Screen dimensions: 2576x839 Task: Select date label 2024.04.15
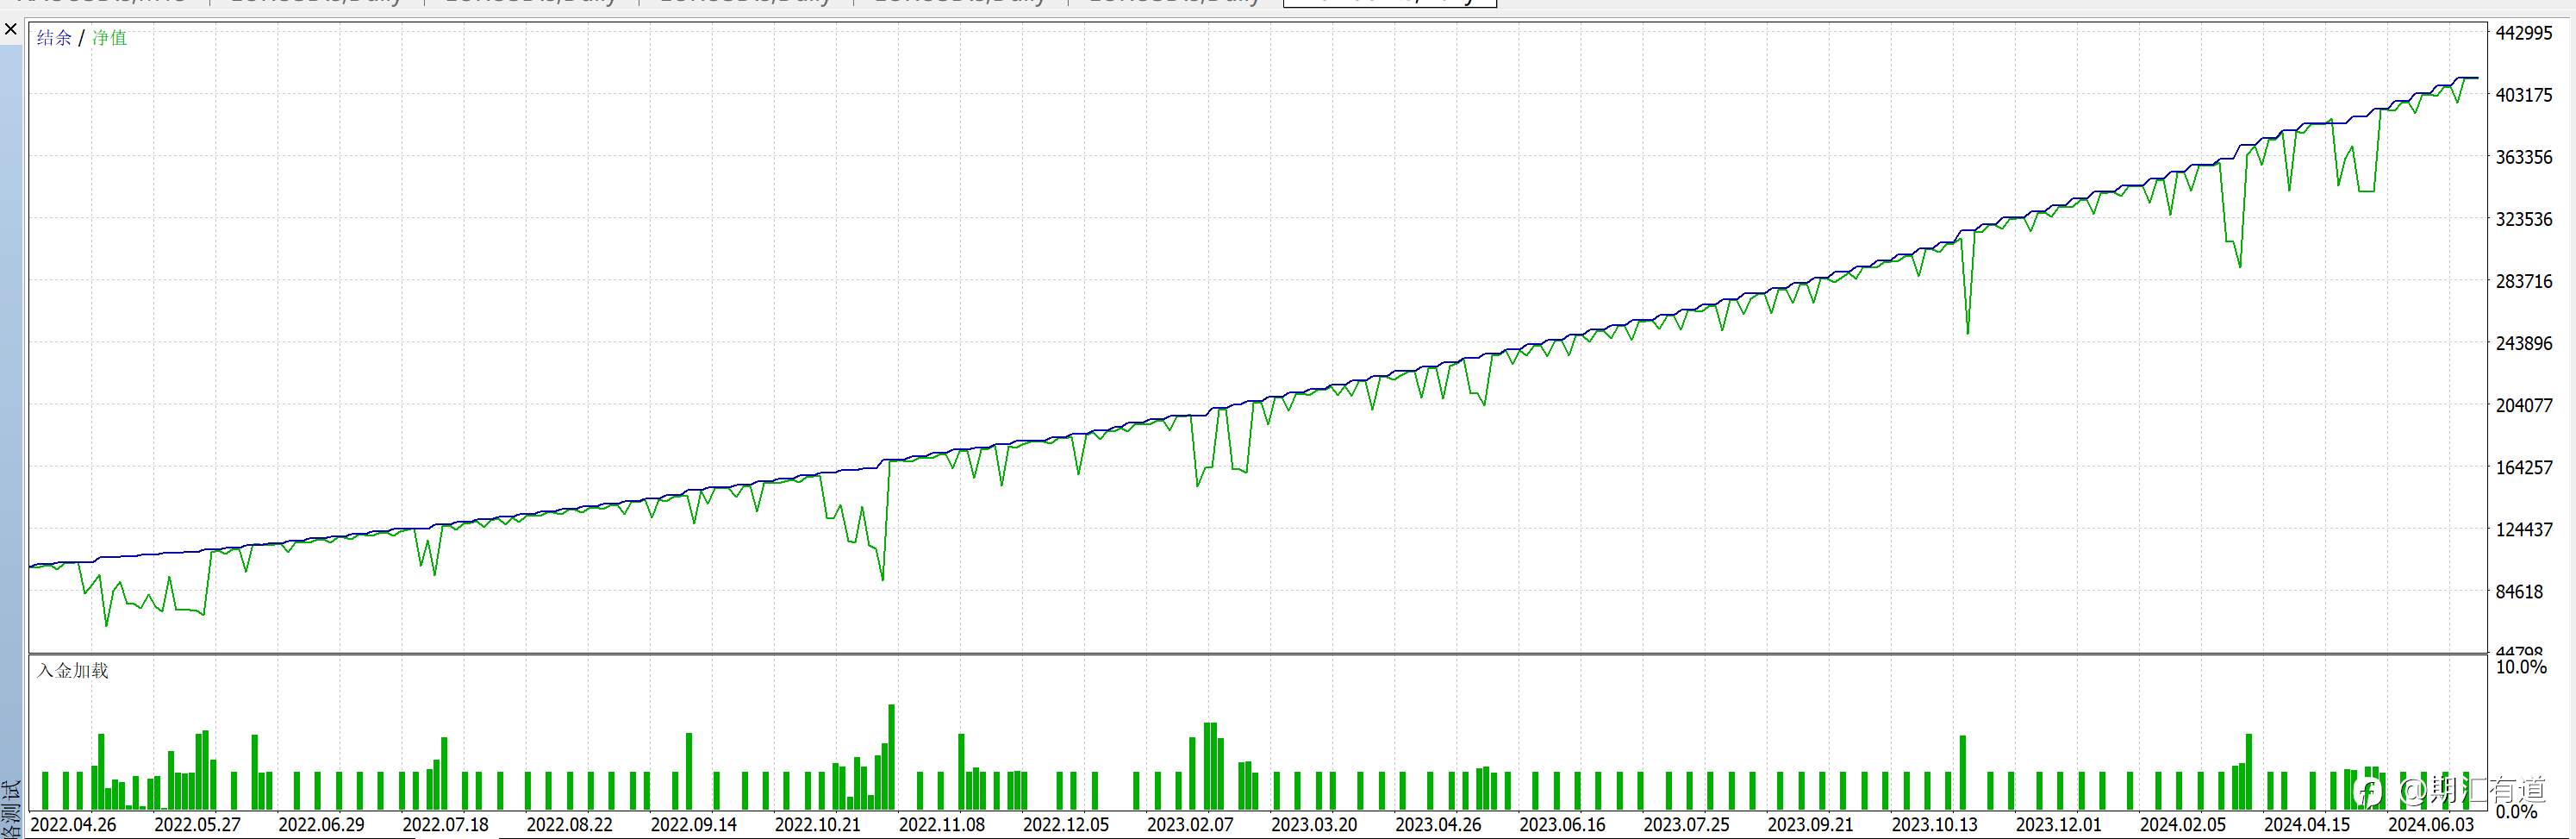point(2306,825)
